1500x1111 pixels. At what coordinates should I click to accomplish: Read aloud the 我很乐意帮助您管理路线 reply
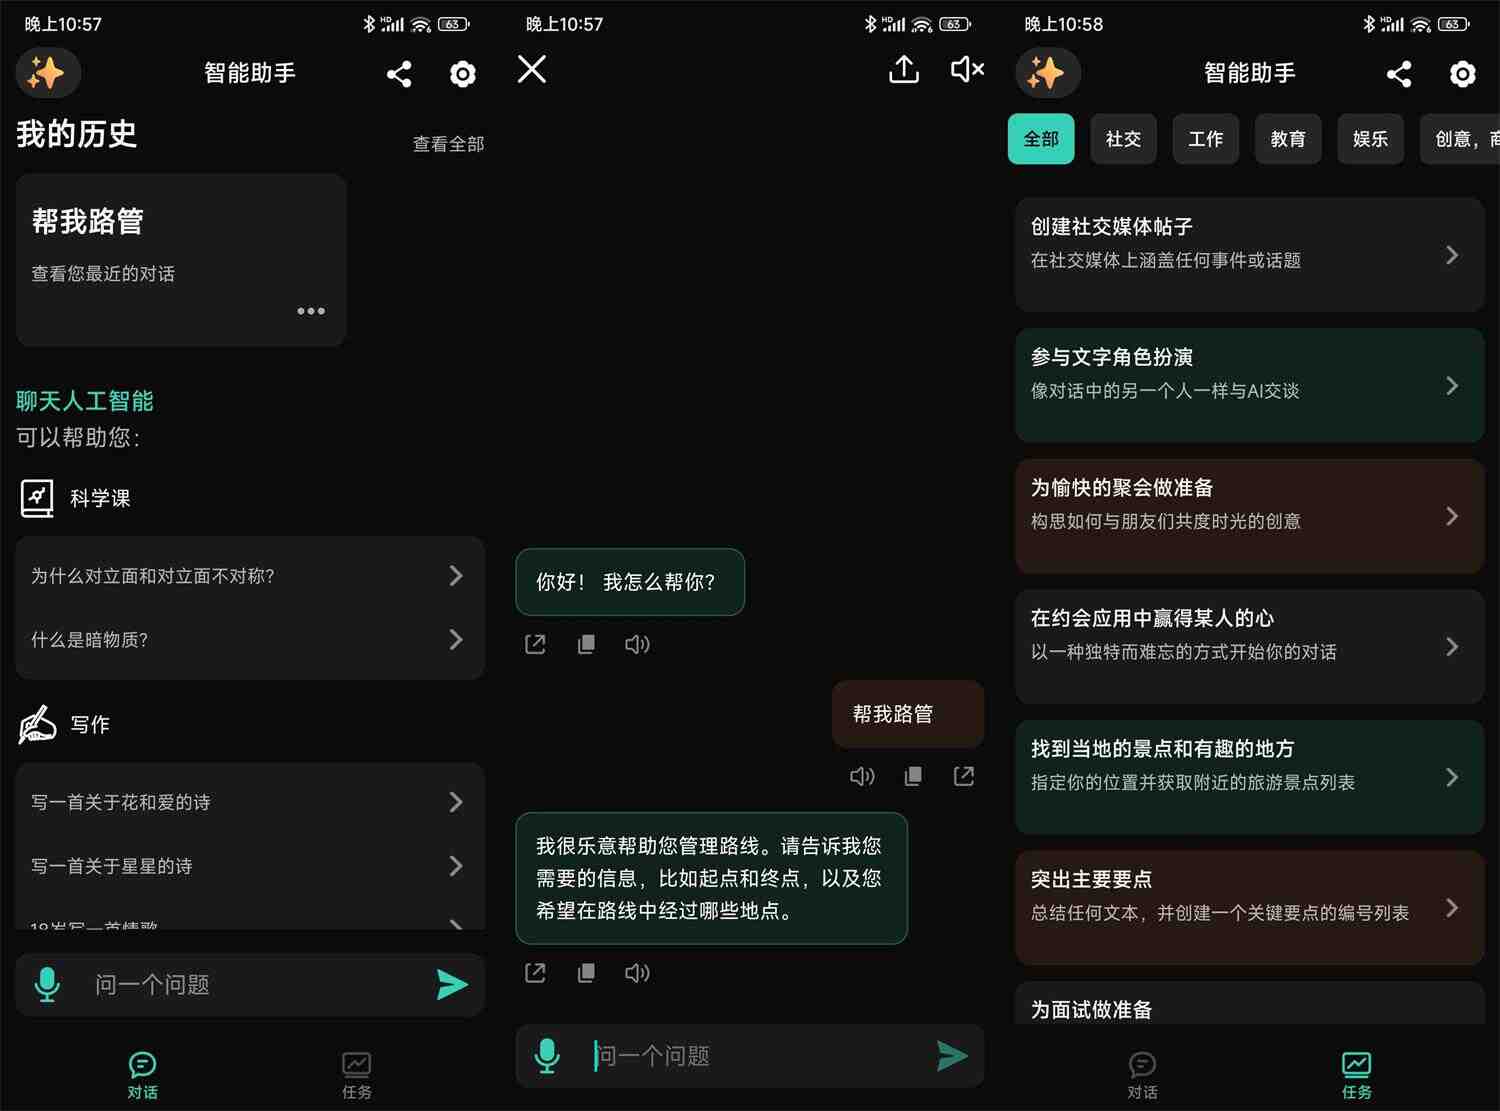(637, 973)
